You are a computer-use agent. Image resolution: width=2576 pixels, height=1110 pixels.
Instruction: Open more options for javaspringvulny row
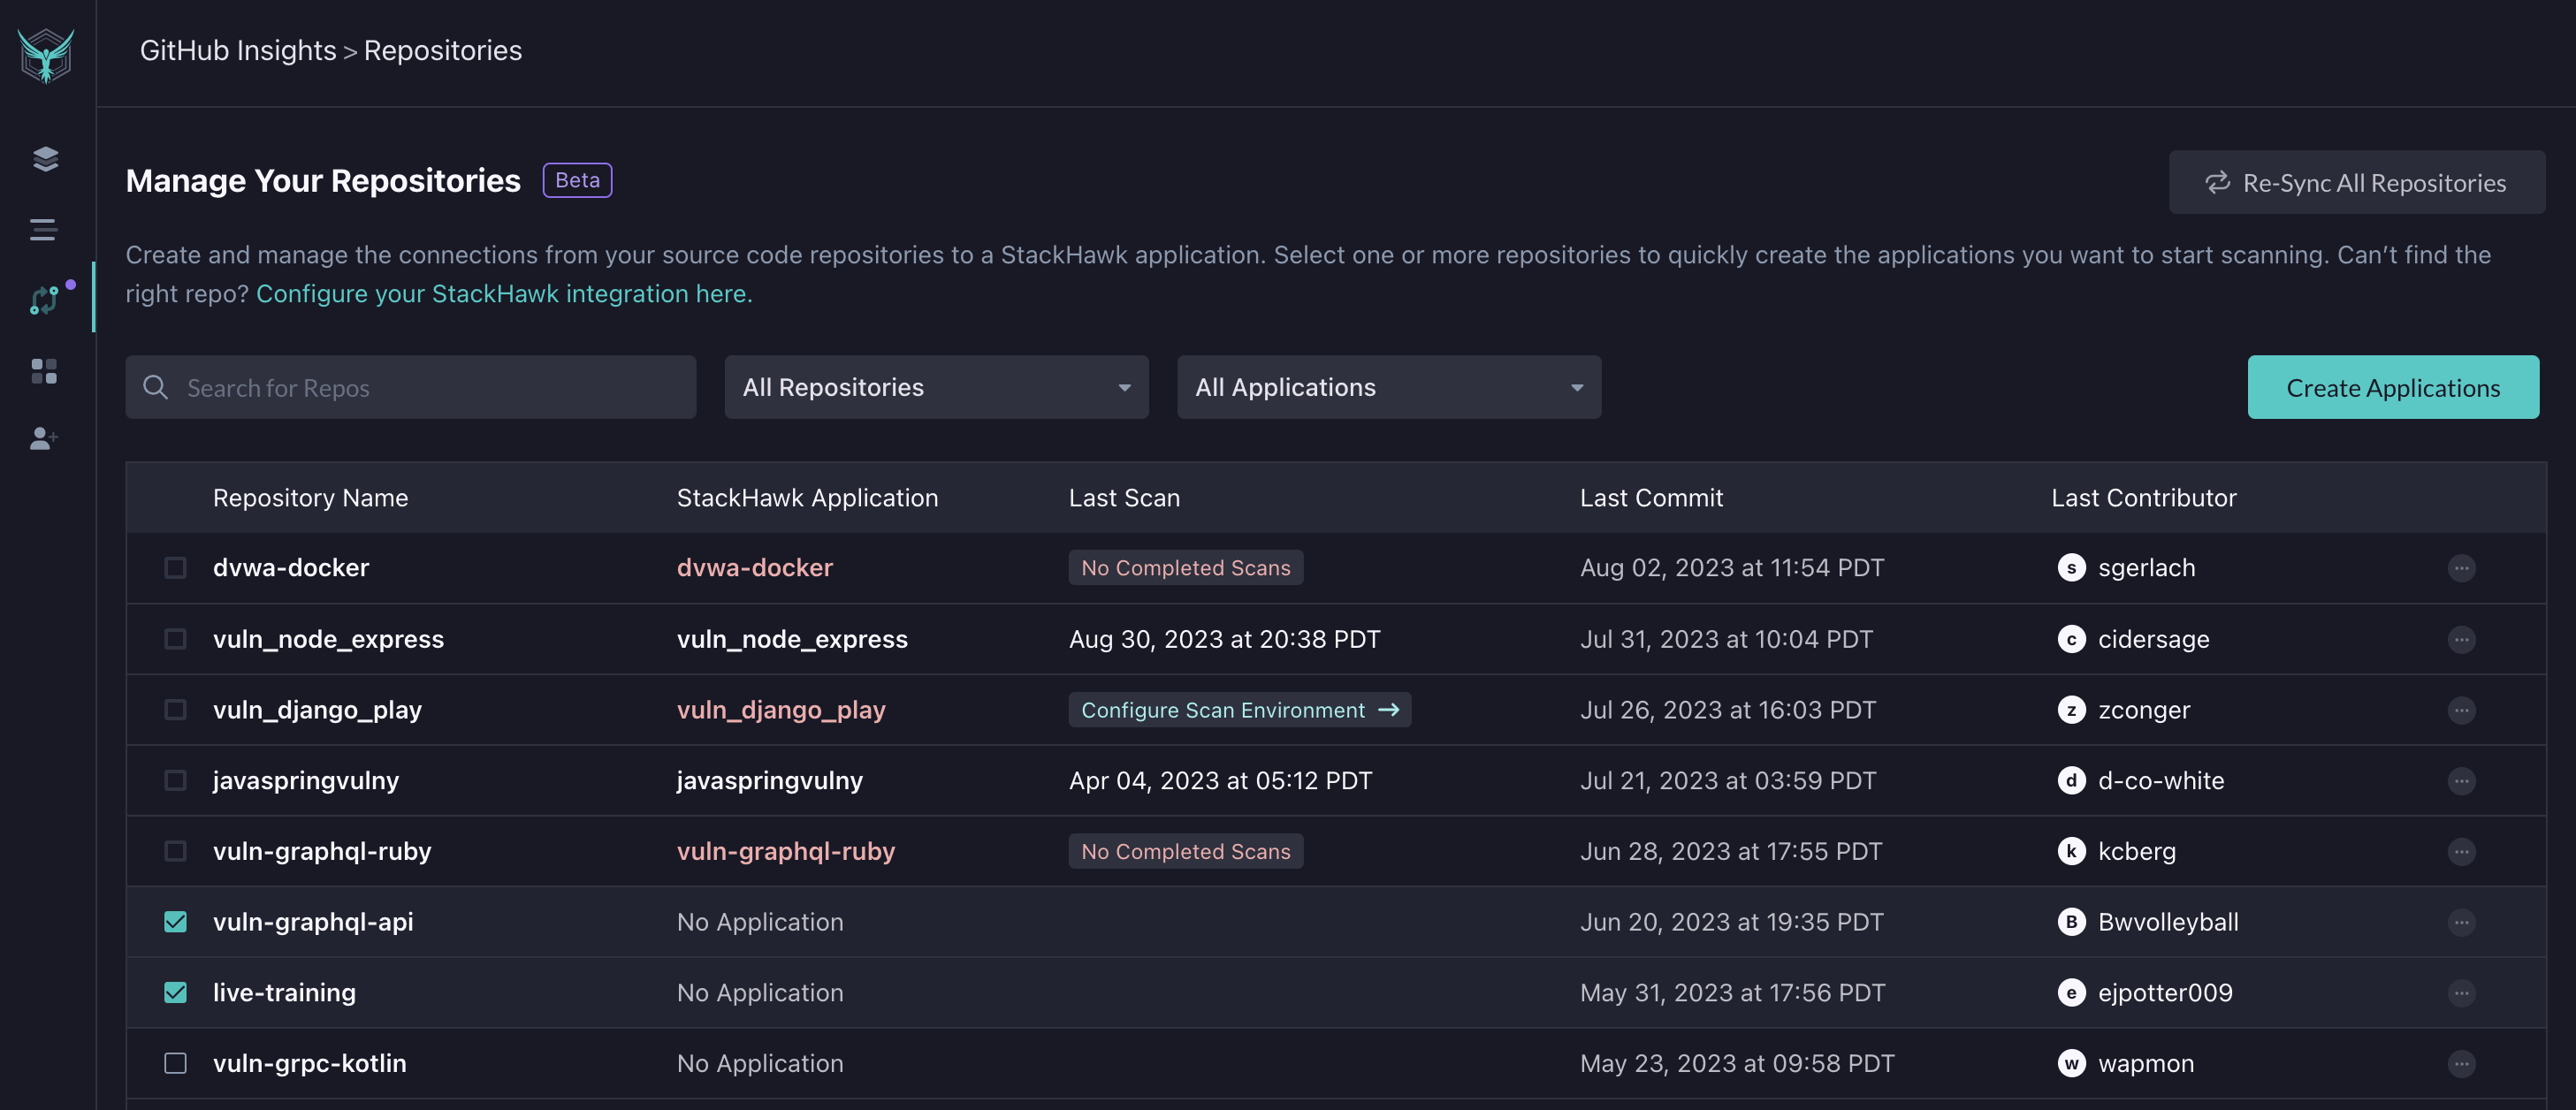click(2461, 780)
